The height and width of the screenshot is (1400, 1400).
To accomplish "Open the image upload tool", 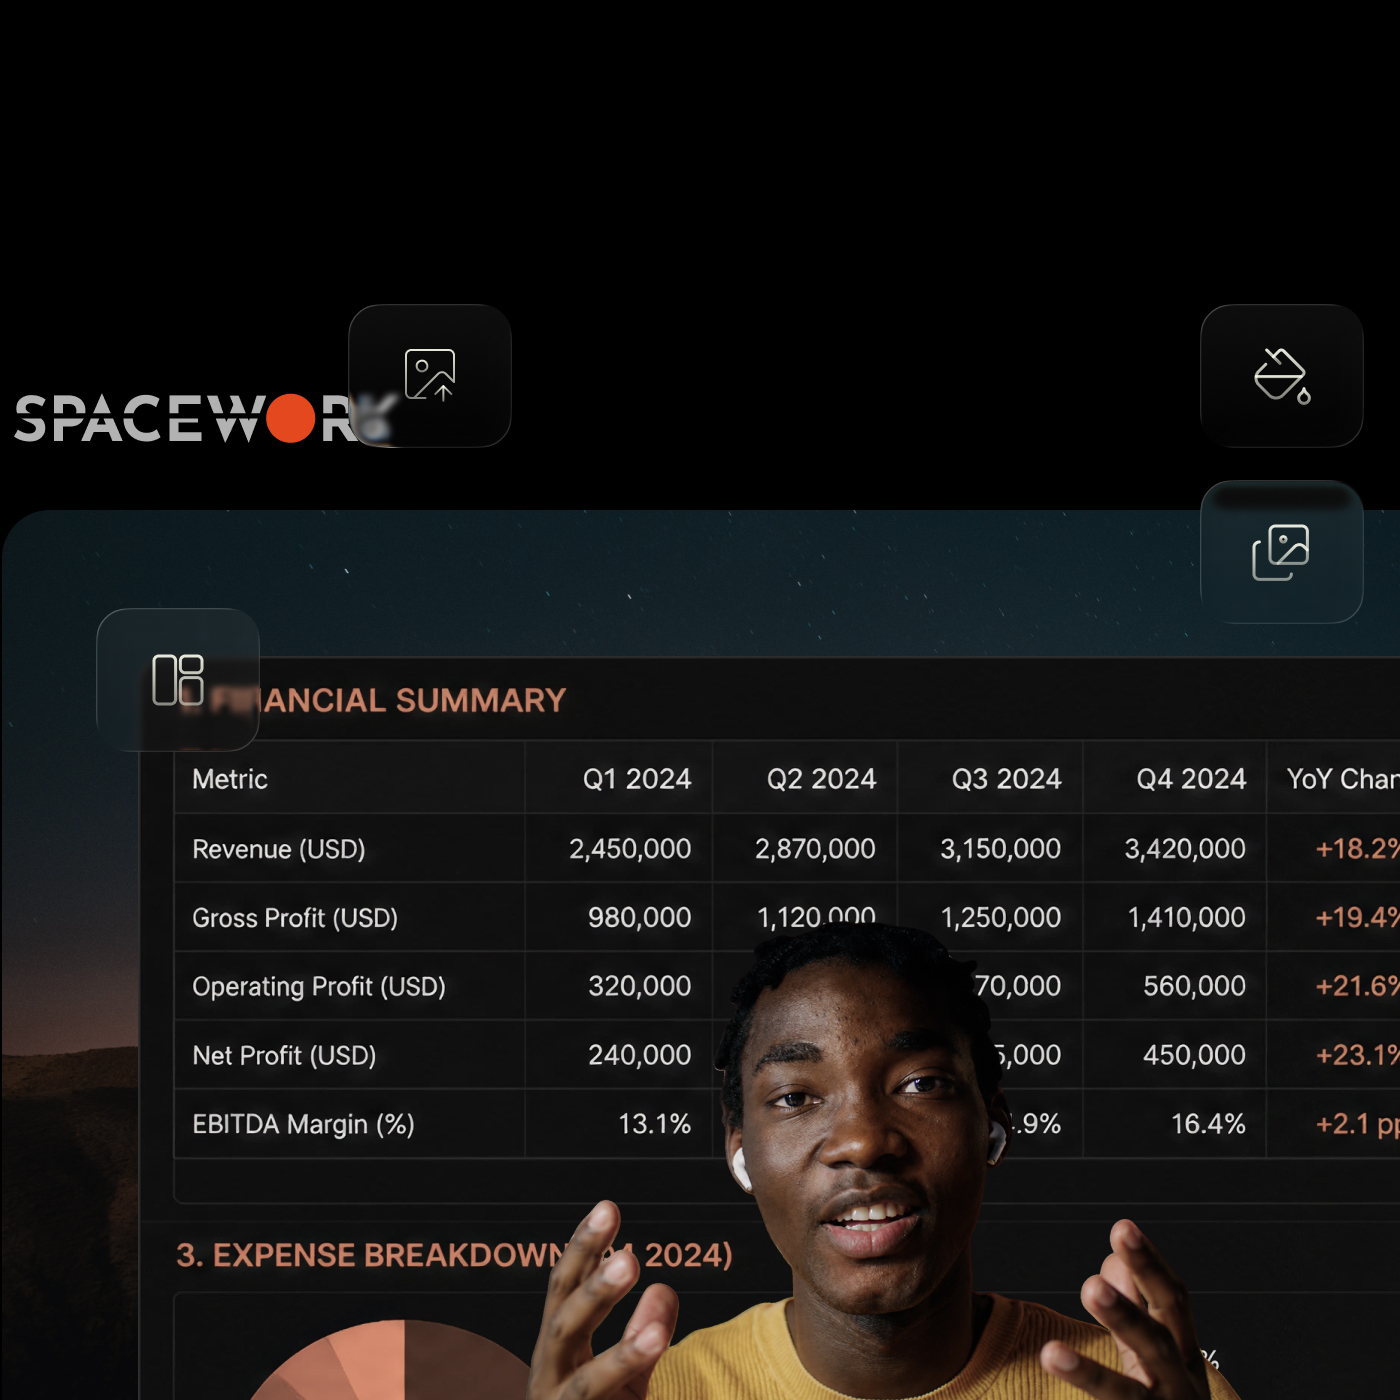I will tap(430, 375).
